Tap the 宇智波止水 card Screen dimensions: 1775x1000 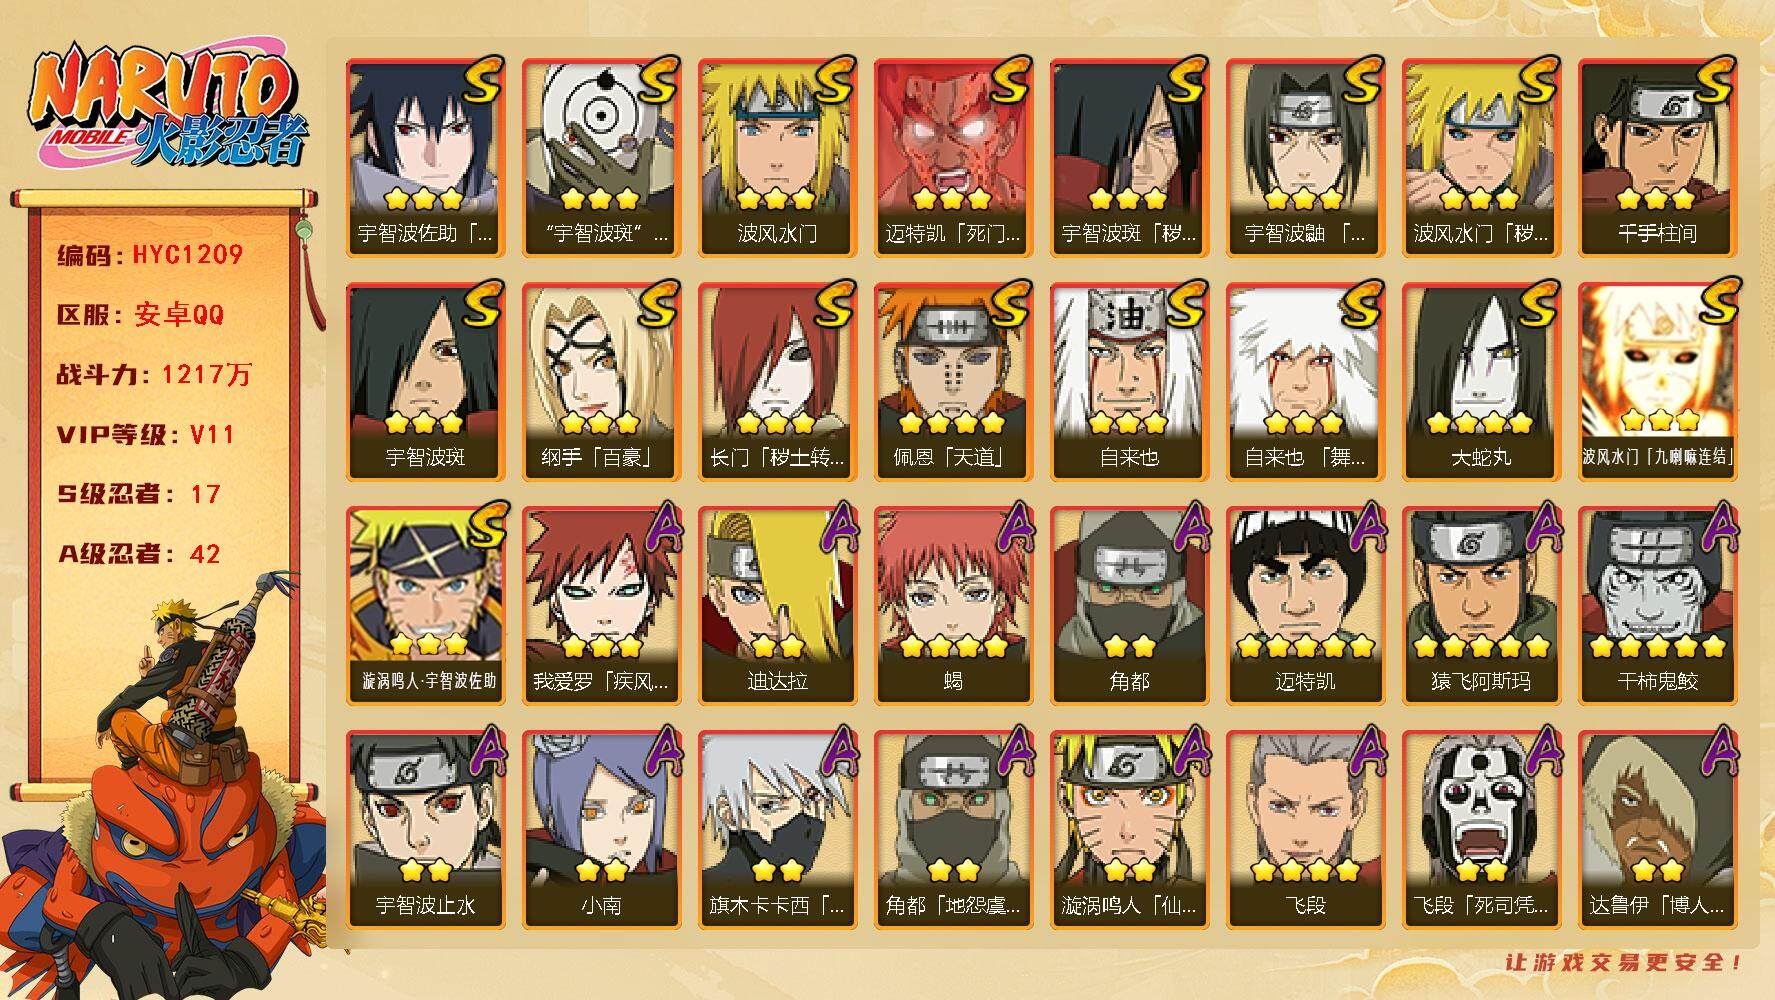425,829
